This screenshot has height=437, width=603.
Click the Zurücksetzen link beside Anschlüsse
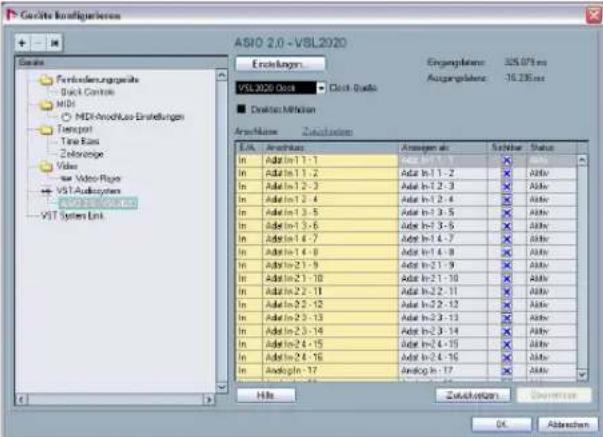pyautogui.click(x=327, y=132)
